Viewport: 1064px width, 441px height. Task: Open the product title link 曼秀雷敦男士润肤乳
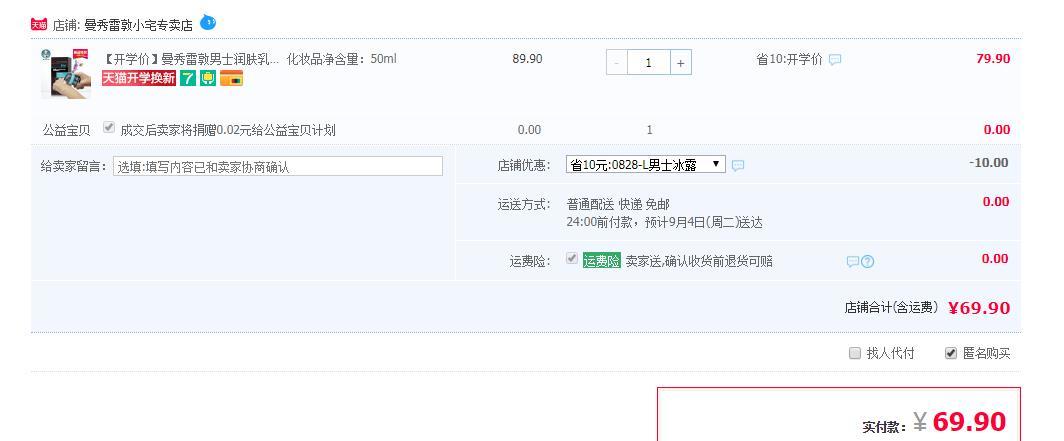190,59
